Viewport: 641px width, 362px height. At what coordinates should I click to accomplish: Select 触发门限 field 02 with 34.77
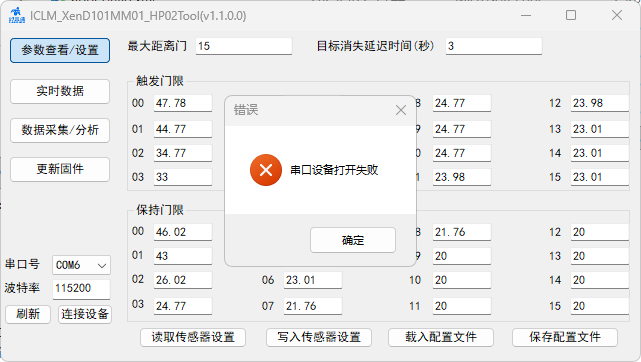pos(183,153)
